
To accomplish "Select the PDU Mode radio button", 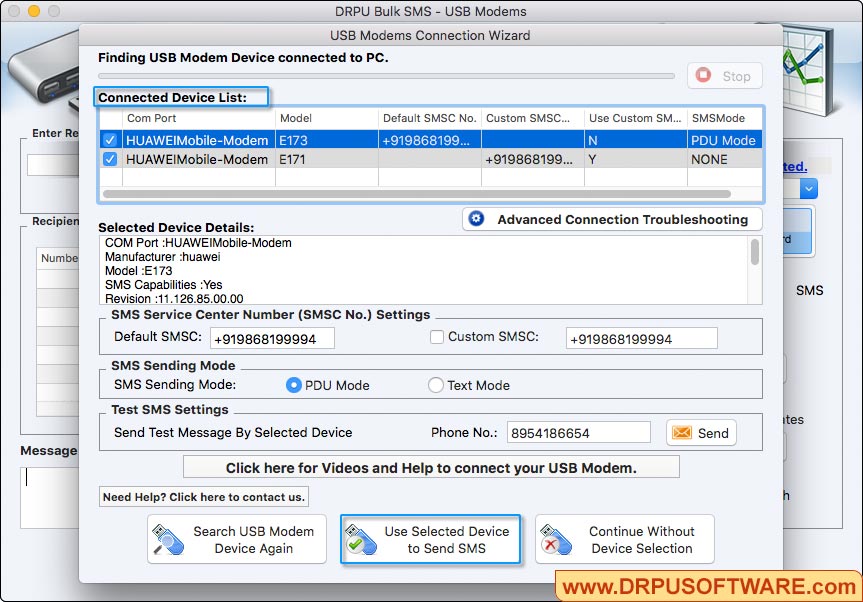I will [296, 385].
